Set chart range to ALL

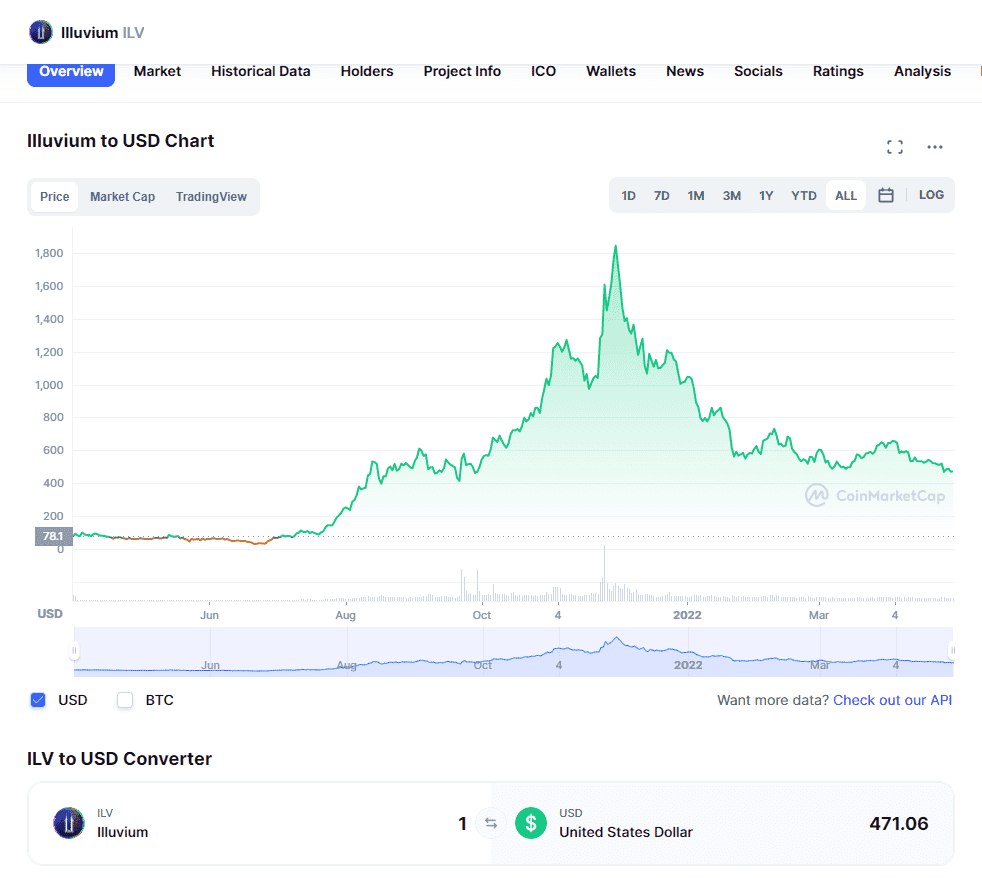point(845,195)
